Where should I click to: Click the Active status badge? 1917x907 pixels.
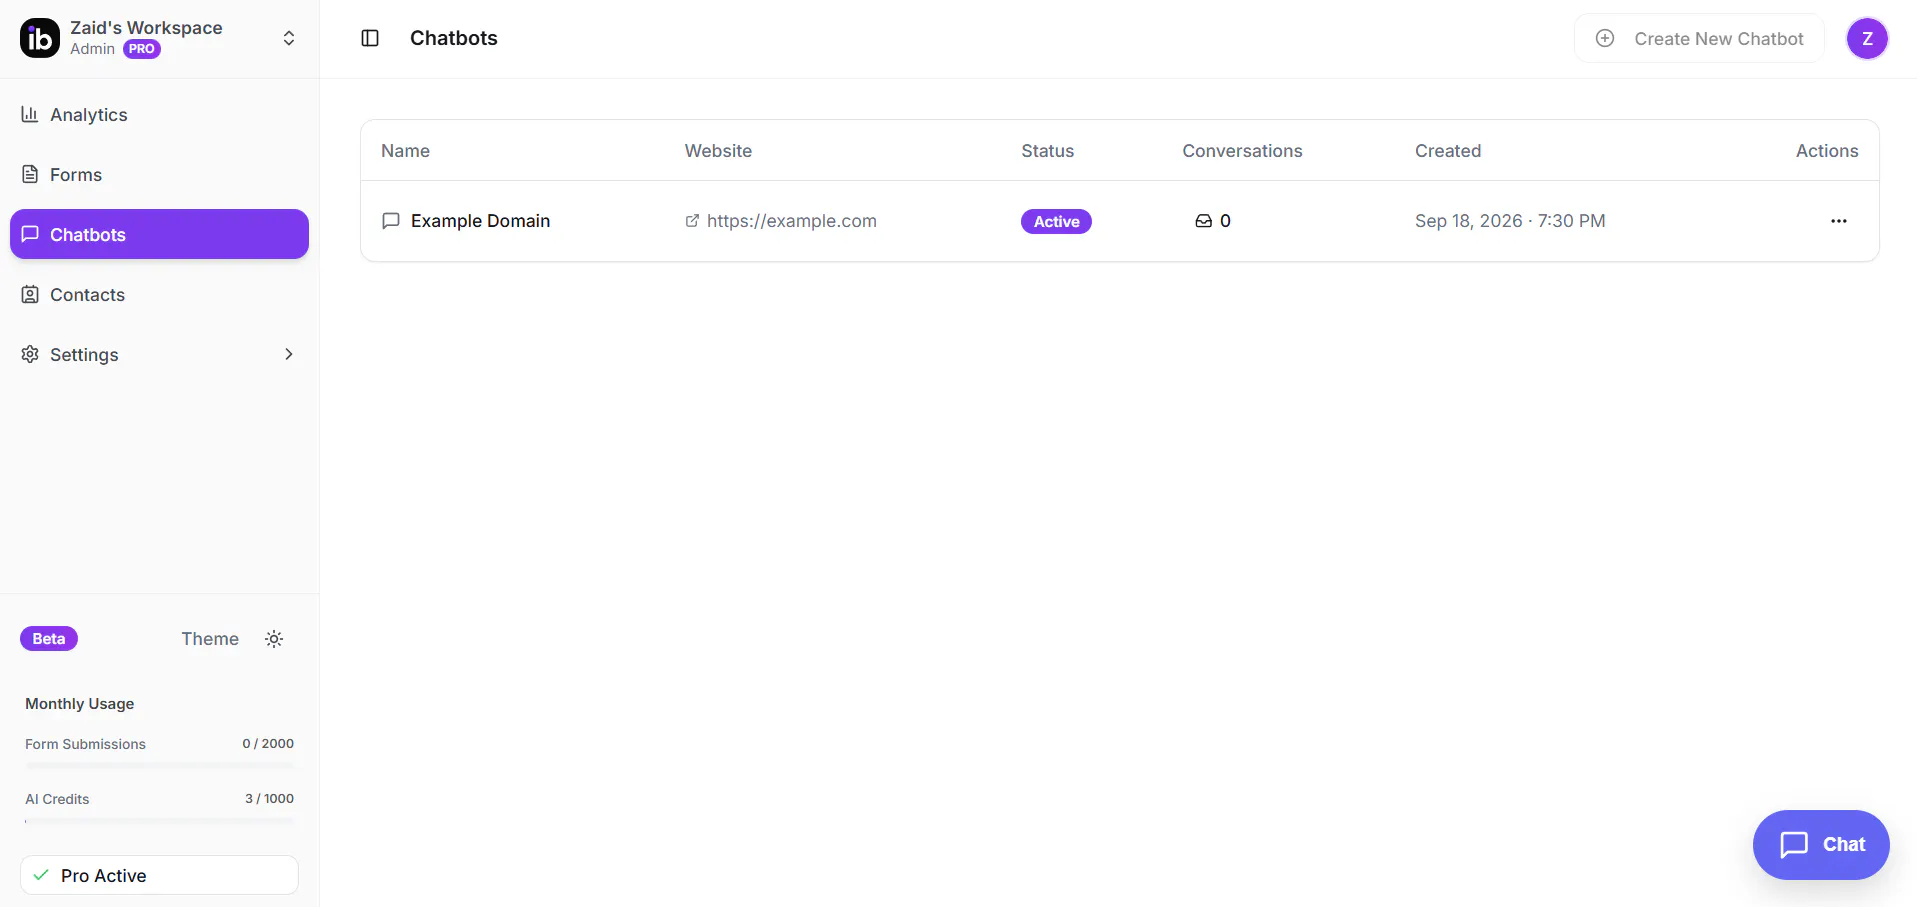[x=1056, y=221]
